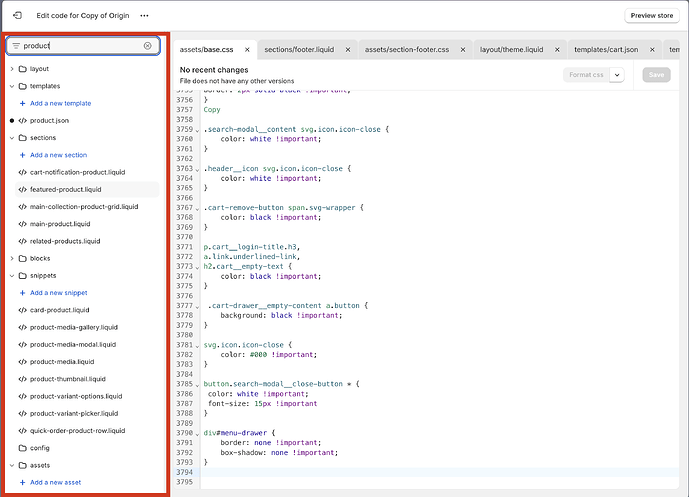Click inside the file search field
The width and height of the screenshot is (689, 497).
tap(80, 46)
